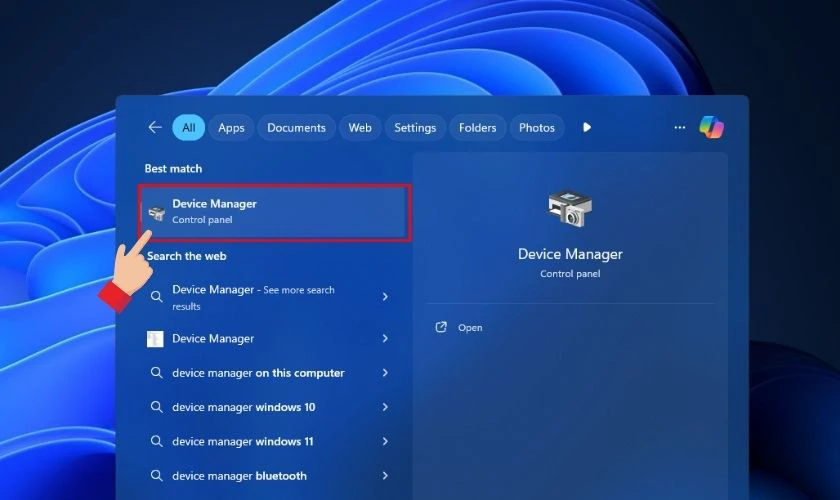Expand chevron for 'device manager bluetooth'
Viewport: 840px width, 500px height.
[385, 475]
